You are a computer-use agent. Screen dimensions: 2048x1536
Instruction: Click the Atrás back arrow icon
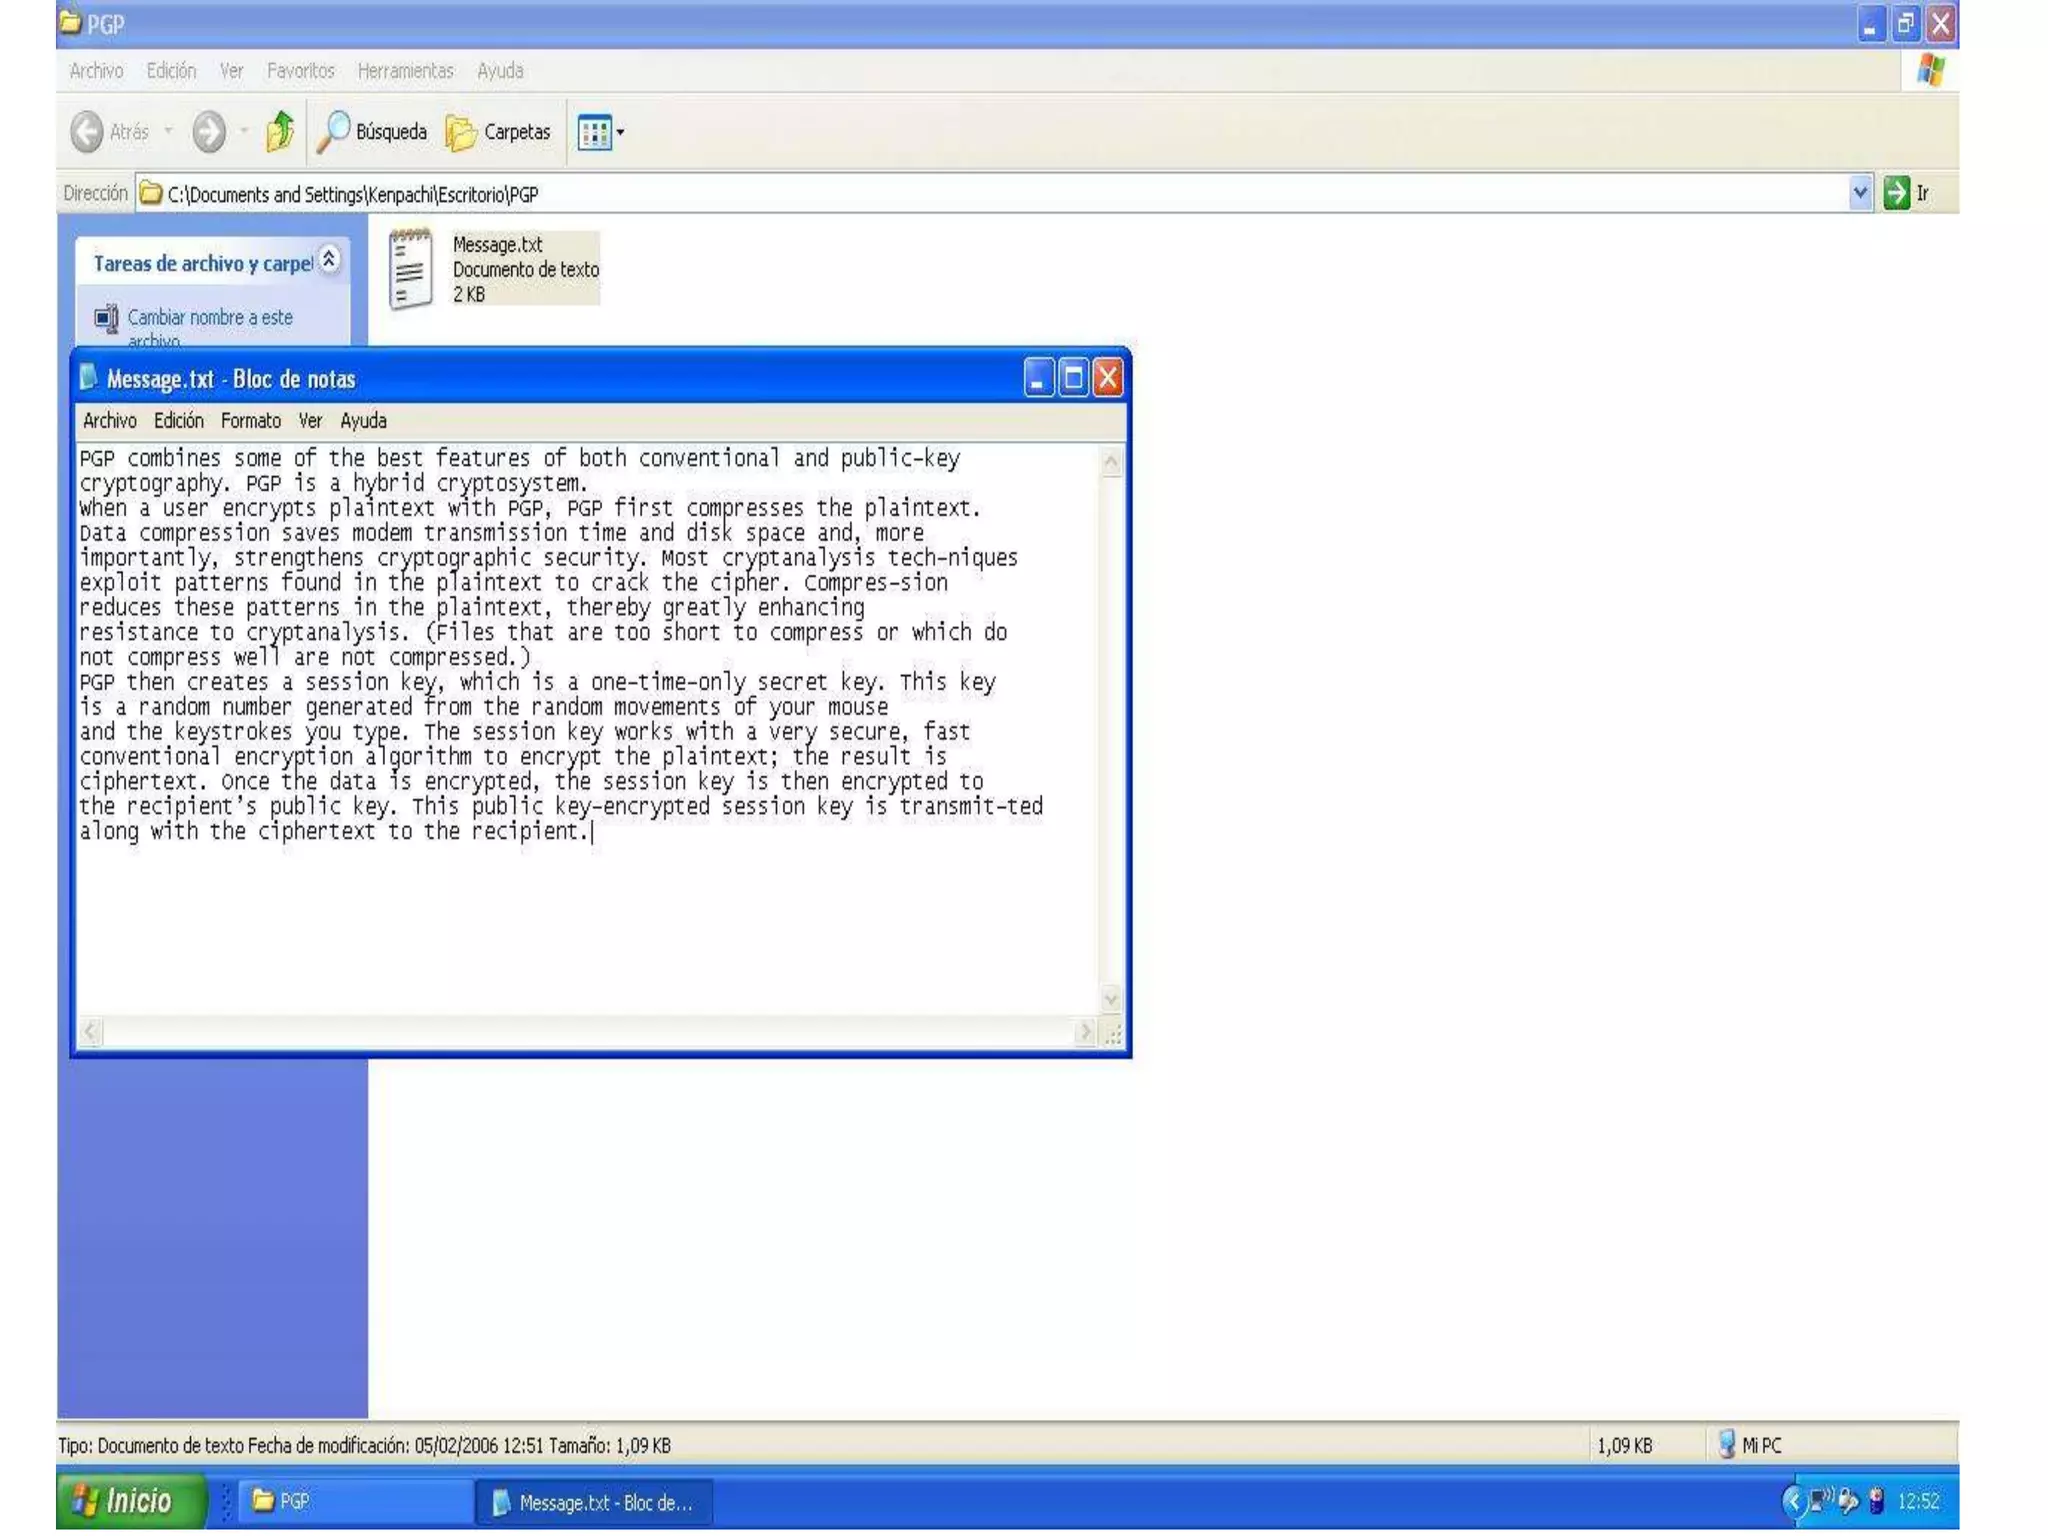[88, 131]
